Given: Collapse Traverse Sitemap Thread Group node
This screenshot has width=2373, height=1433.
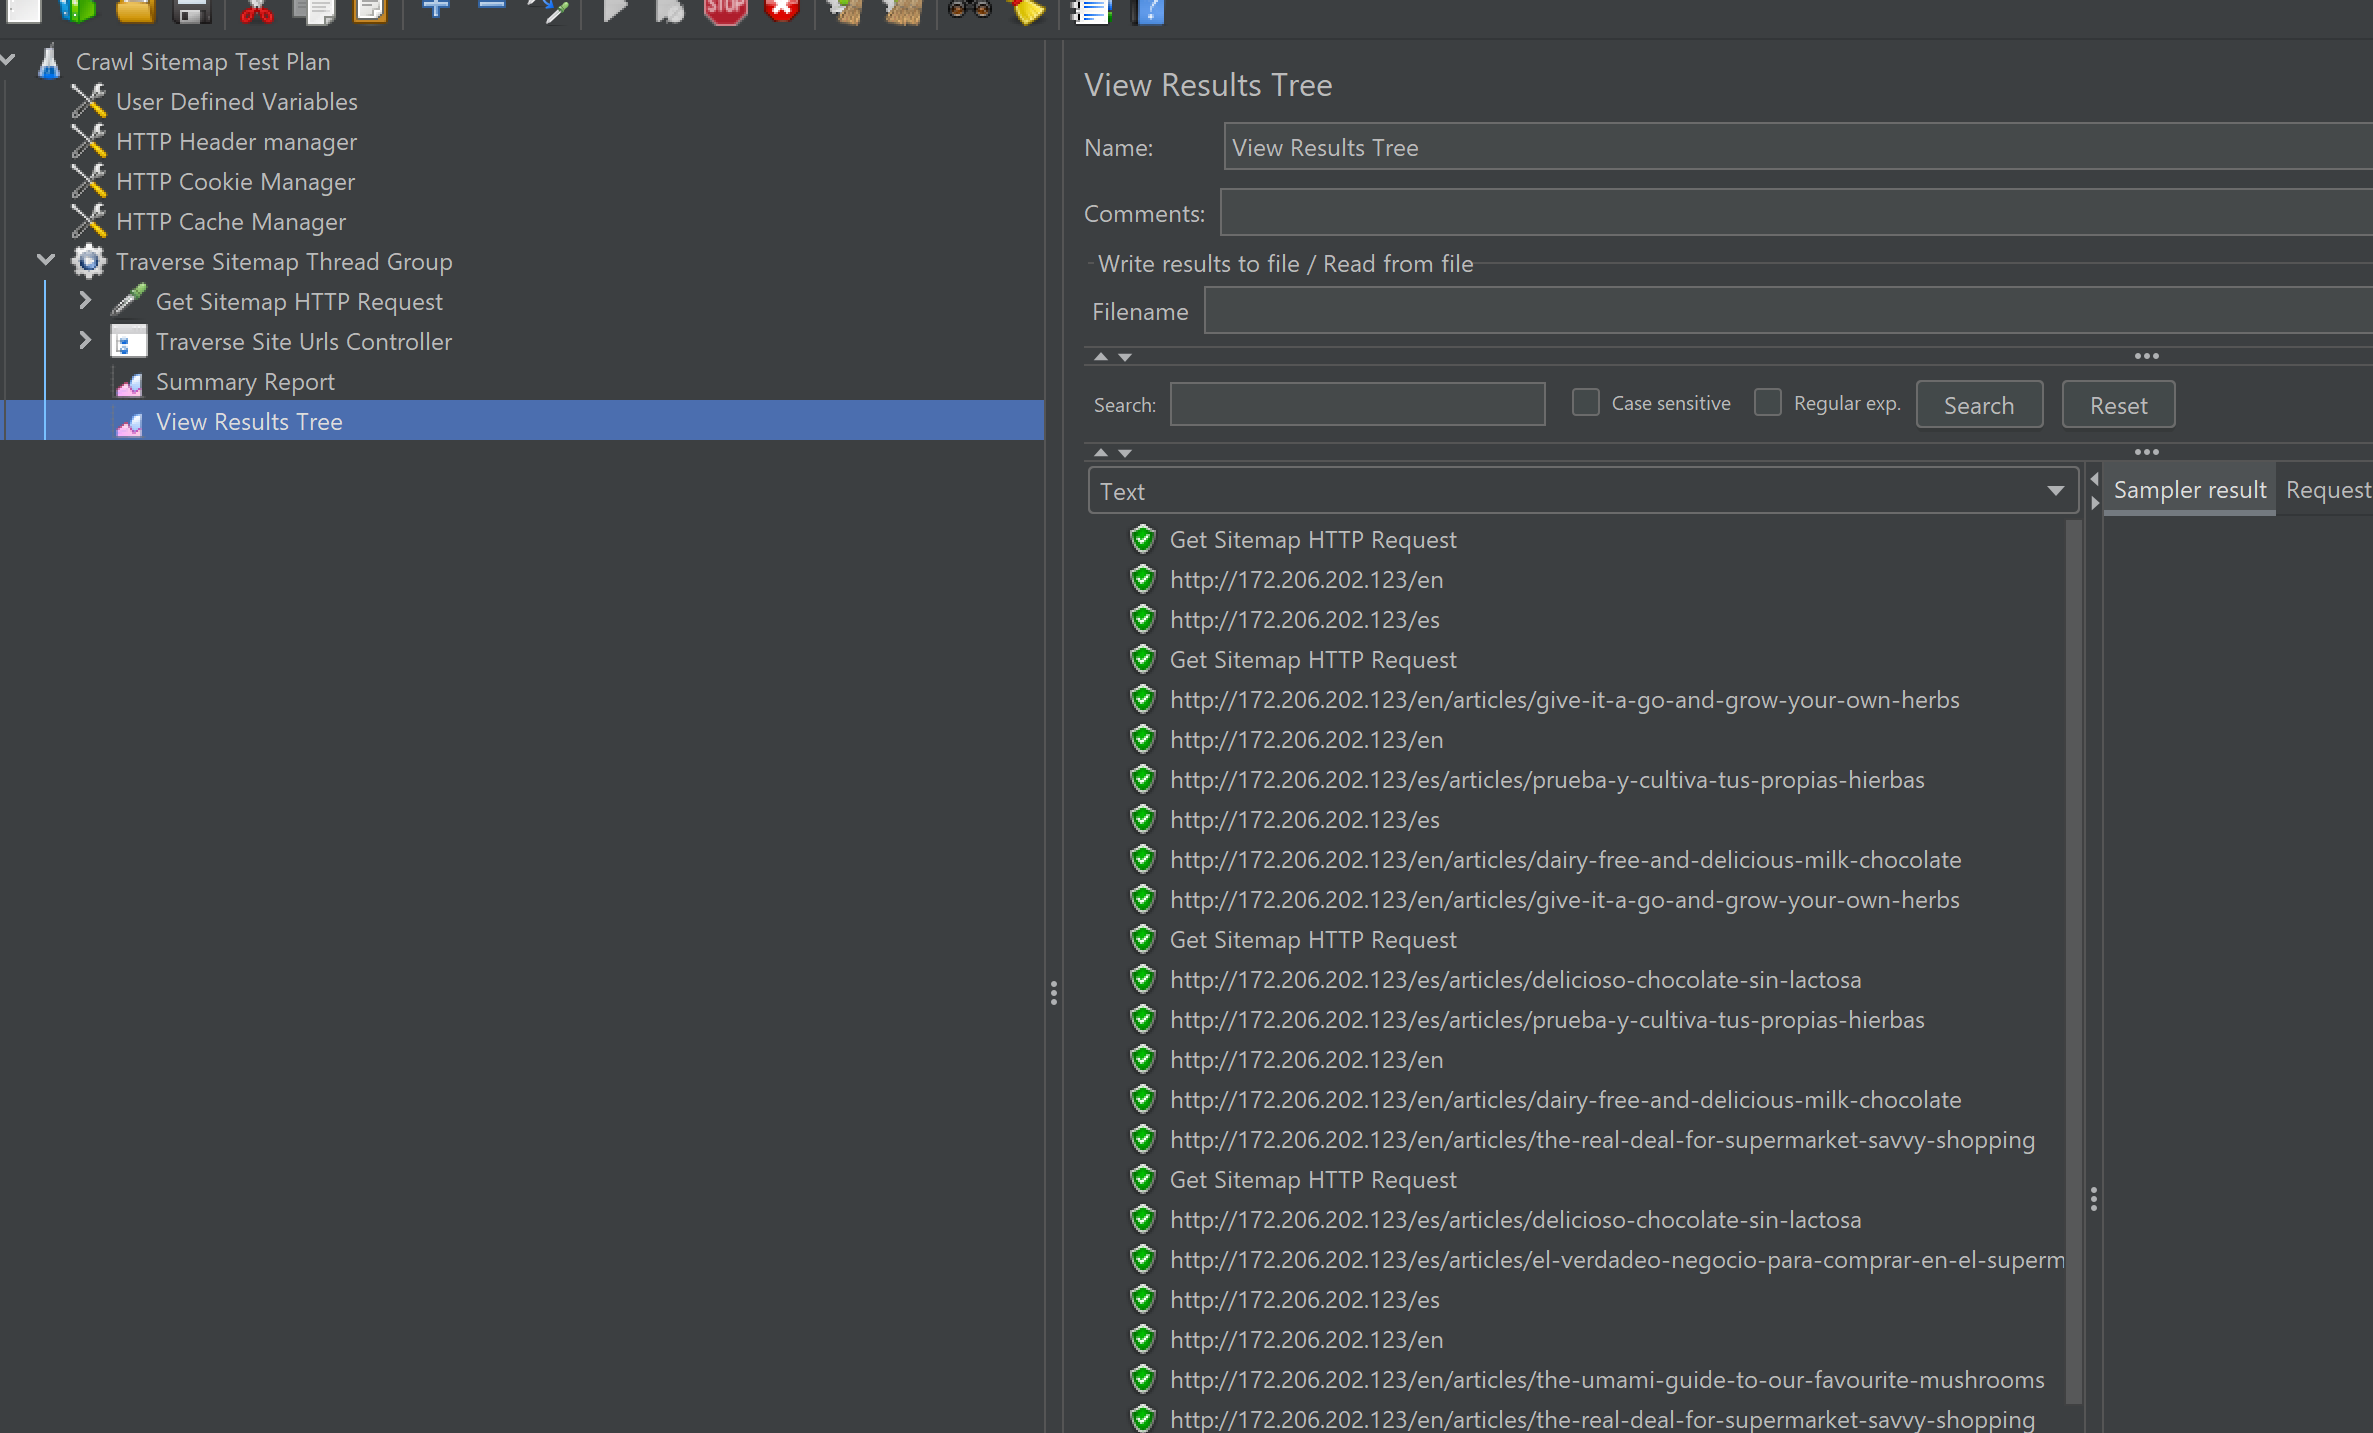Looking at the screenshot, I should 46,261.
